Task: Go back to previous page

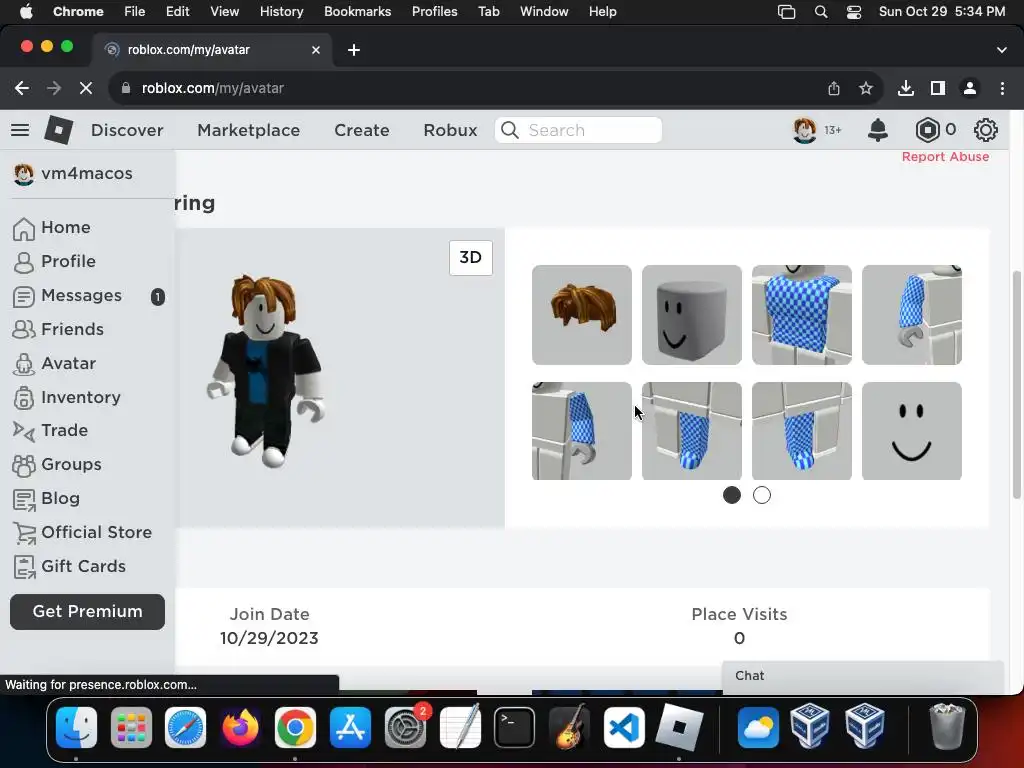Action: pos(22,88)
